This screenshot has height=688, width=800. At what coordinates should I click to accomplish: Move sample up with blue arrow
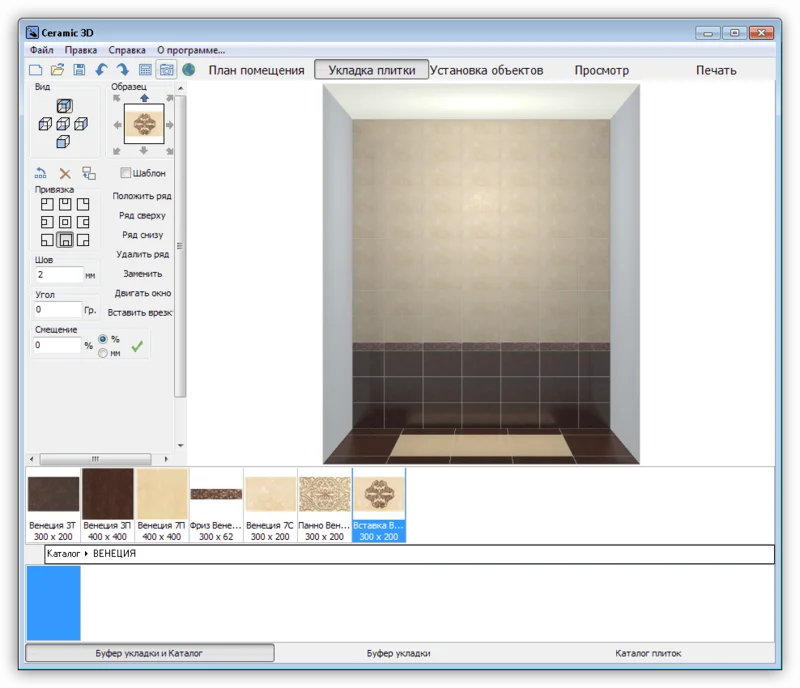[x=144, y=98]
